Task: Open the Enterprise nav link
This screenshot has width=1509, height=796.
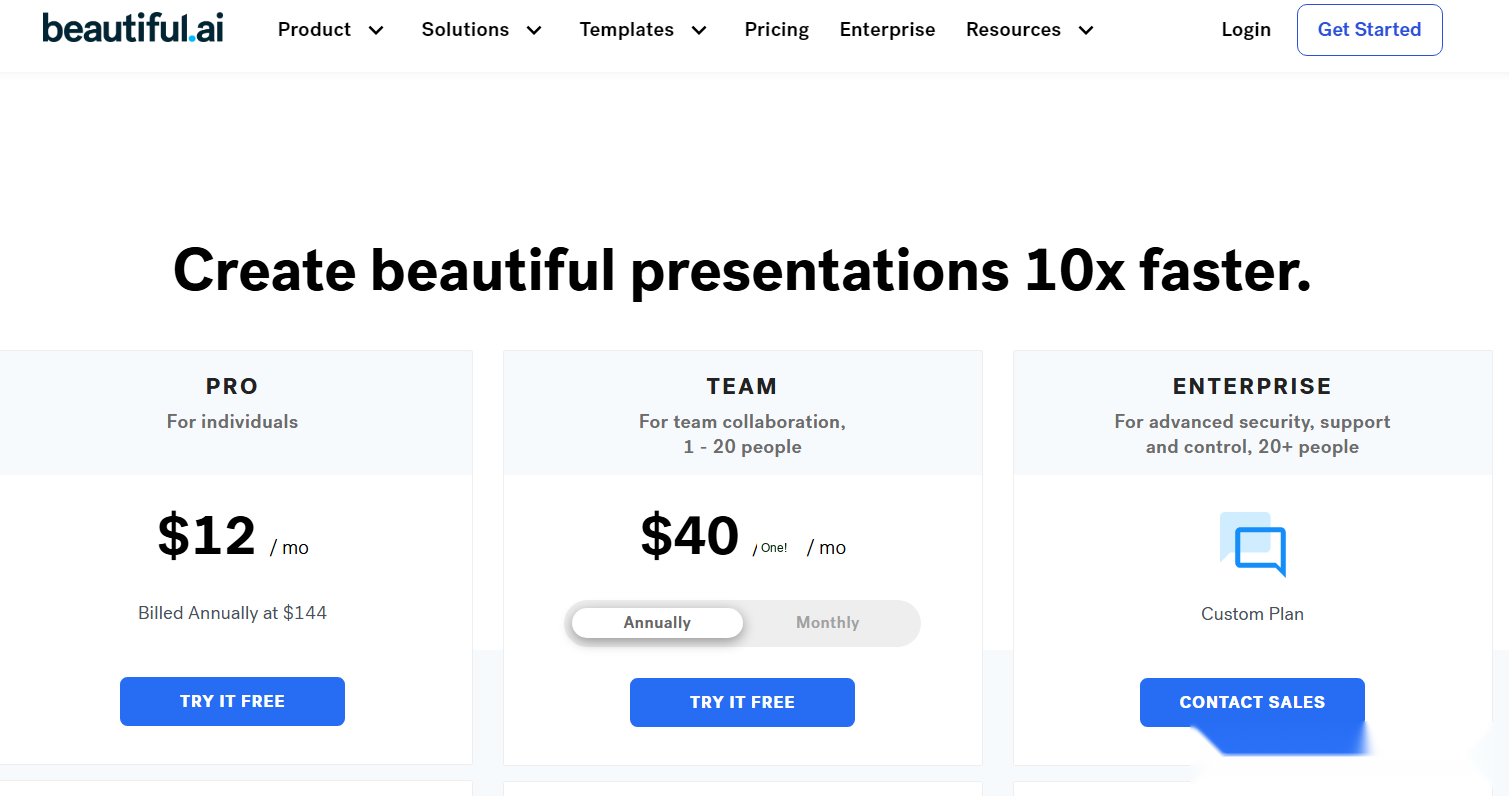Action: click(888, 30)
